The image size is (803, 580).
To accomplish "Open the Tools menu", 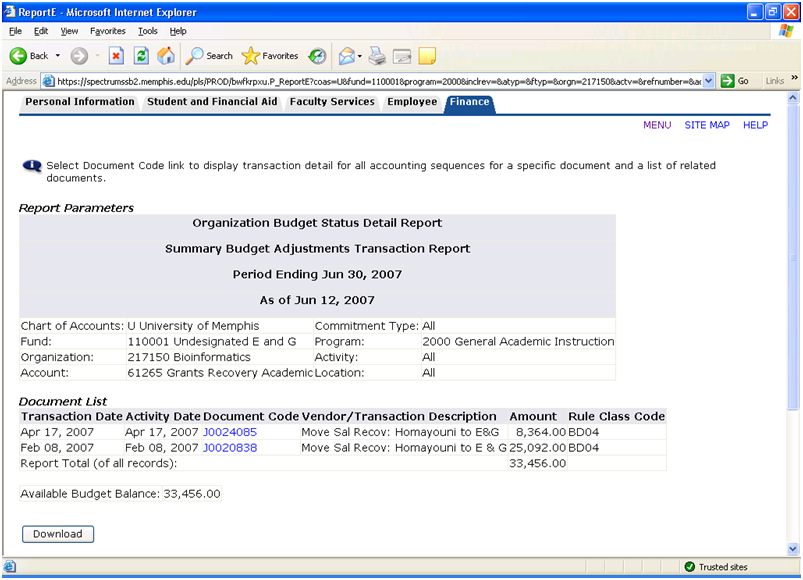I will click(x=148, y=31).
